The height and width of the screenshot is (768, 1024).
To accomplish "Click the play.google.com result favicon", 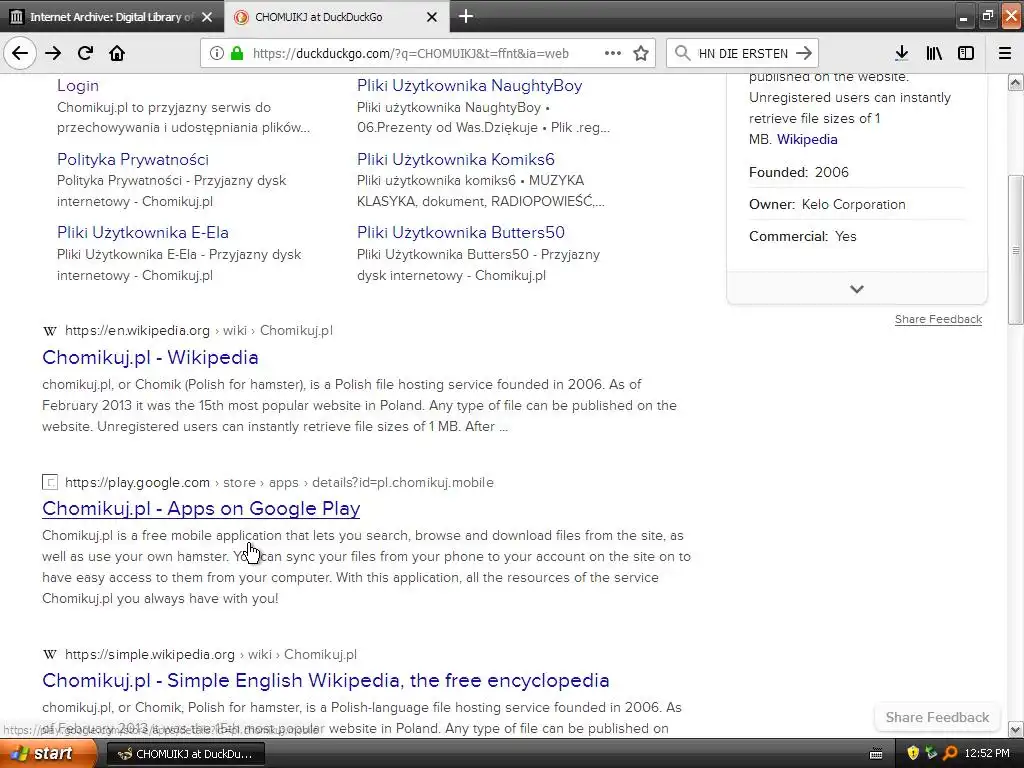I will pos(50,483).
